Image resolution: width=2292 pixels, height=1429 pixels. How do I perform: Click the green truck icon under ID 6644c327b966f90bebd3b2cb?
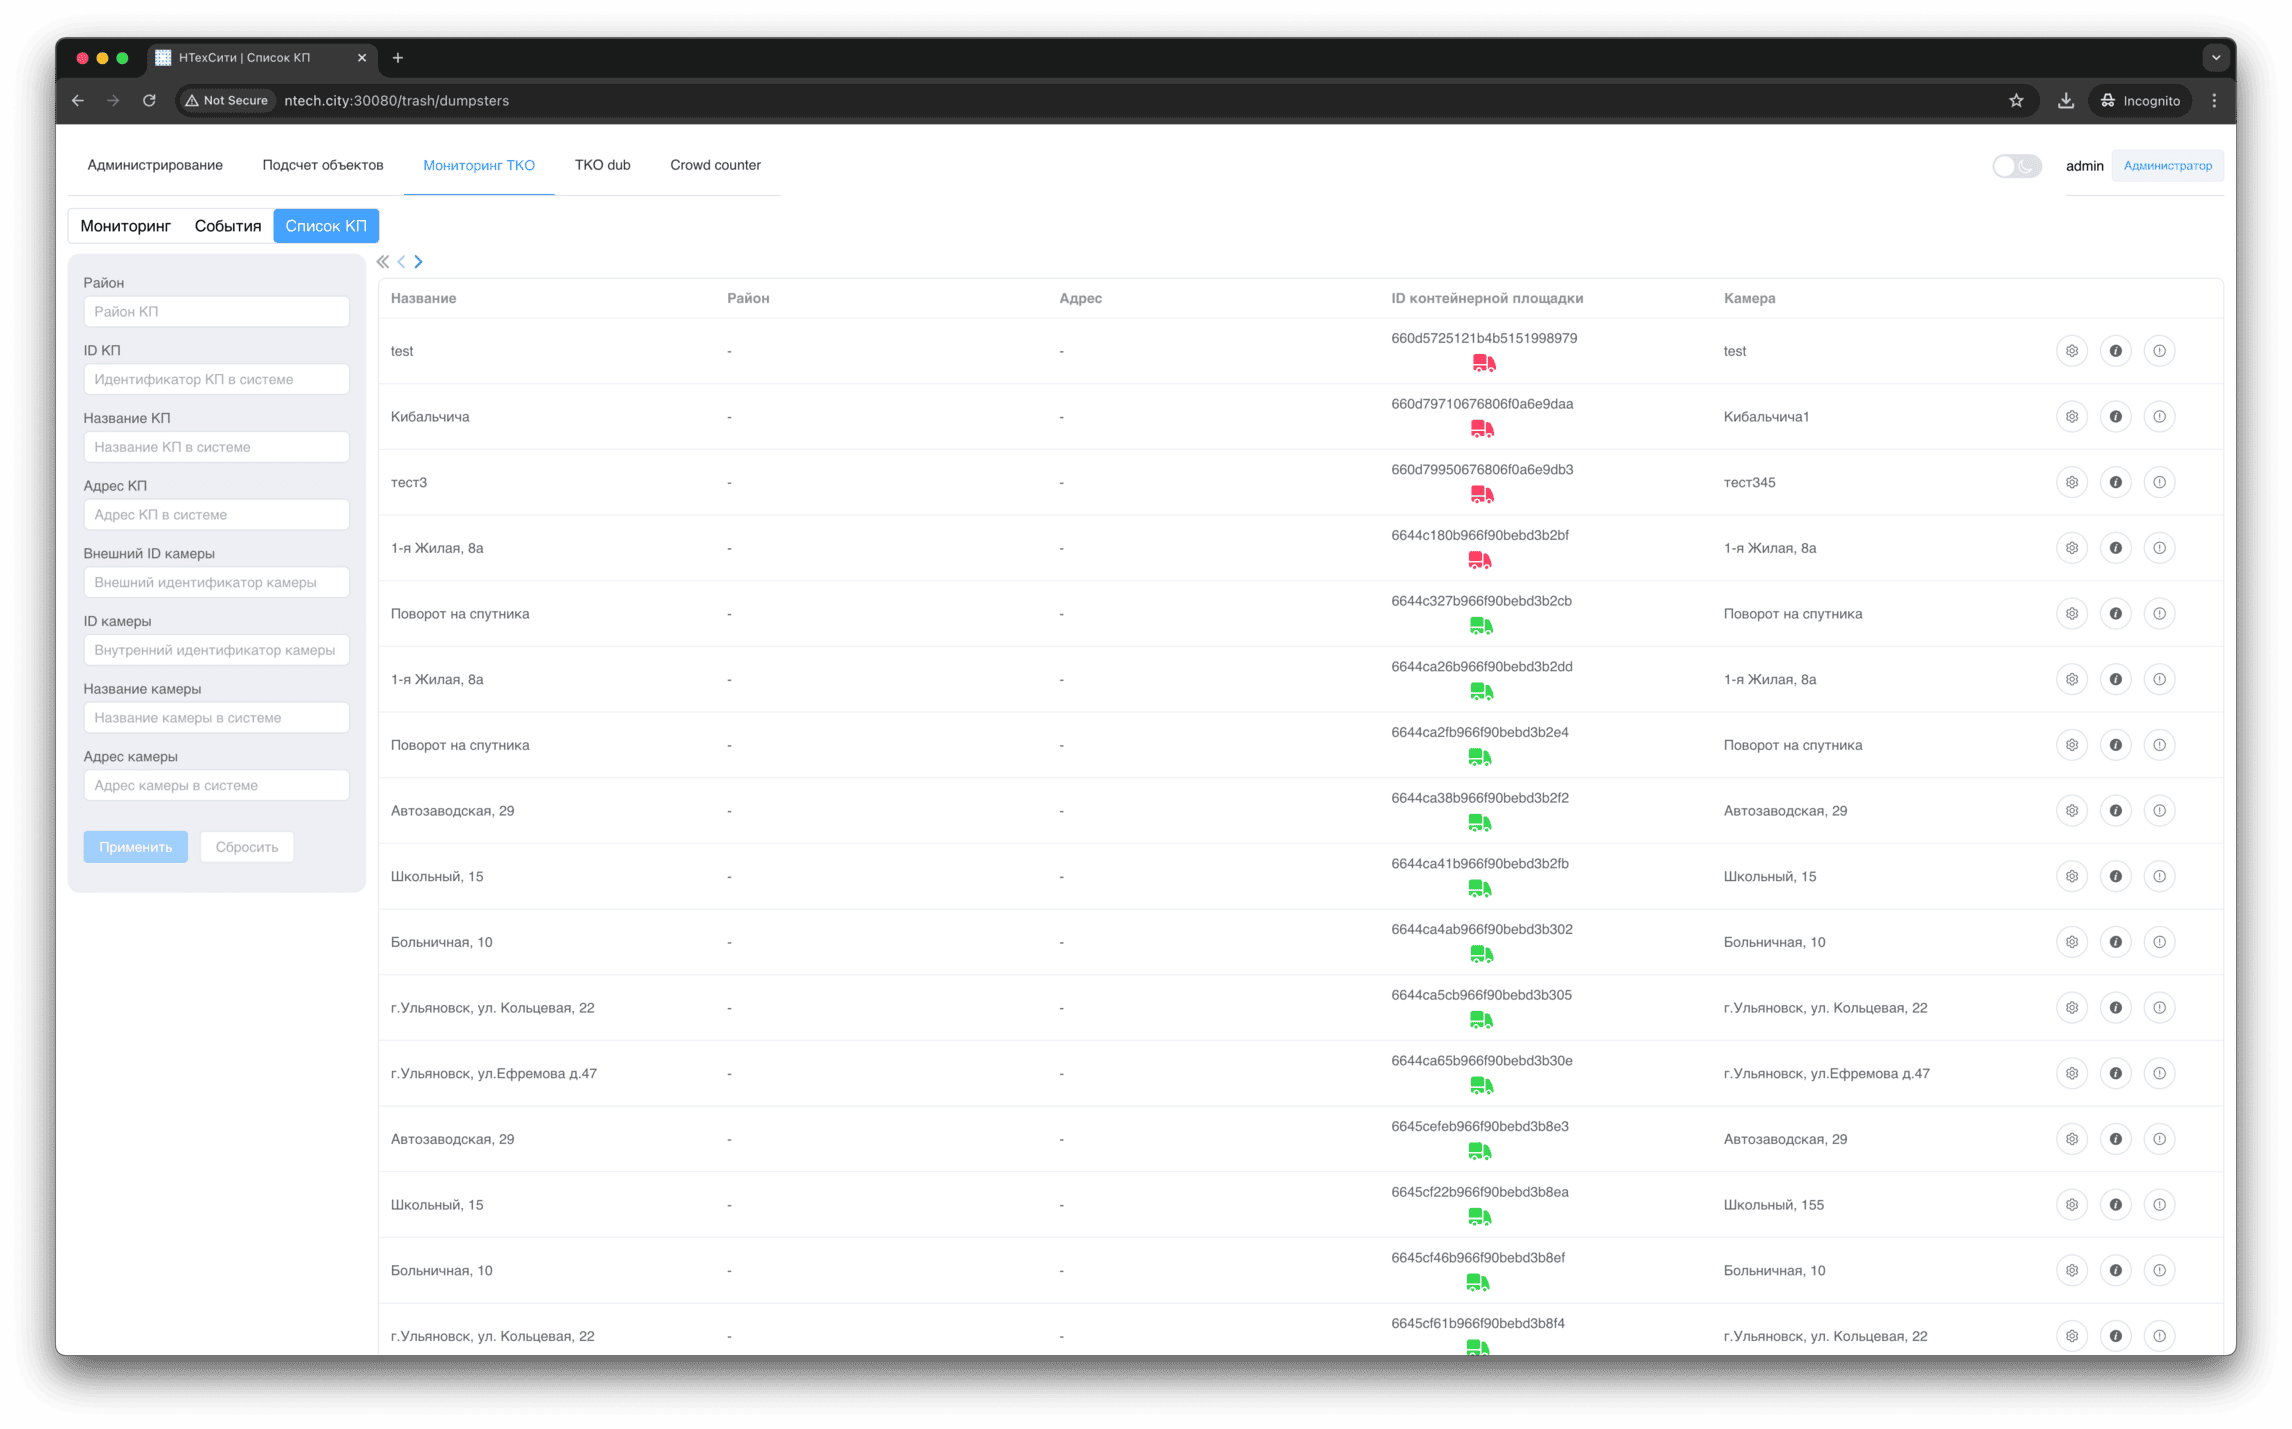[x=1481, y=626]
